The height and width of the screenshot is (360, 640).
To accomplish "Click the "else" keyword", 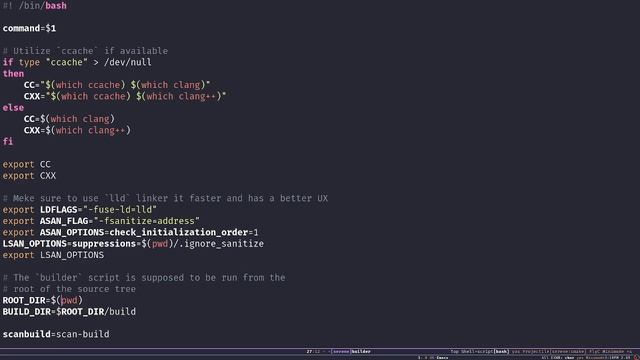I will click(x=13, y=108).
